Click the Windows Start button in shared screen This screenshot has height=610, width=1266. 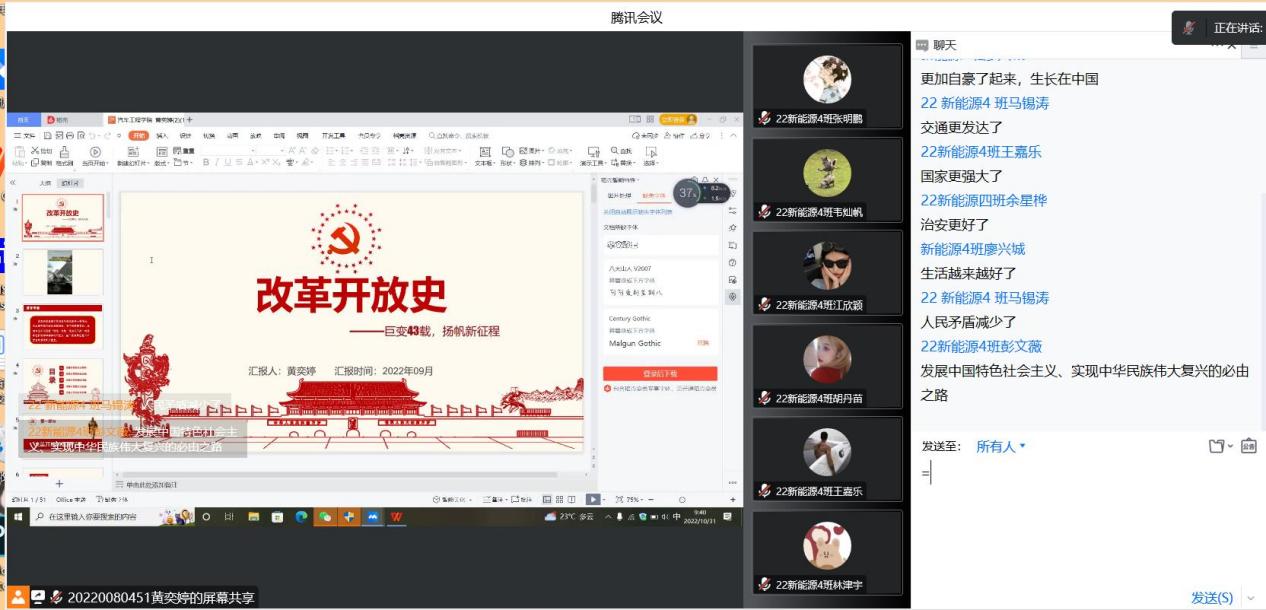coord(18,517)
